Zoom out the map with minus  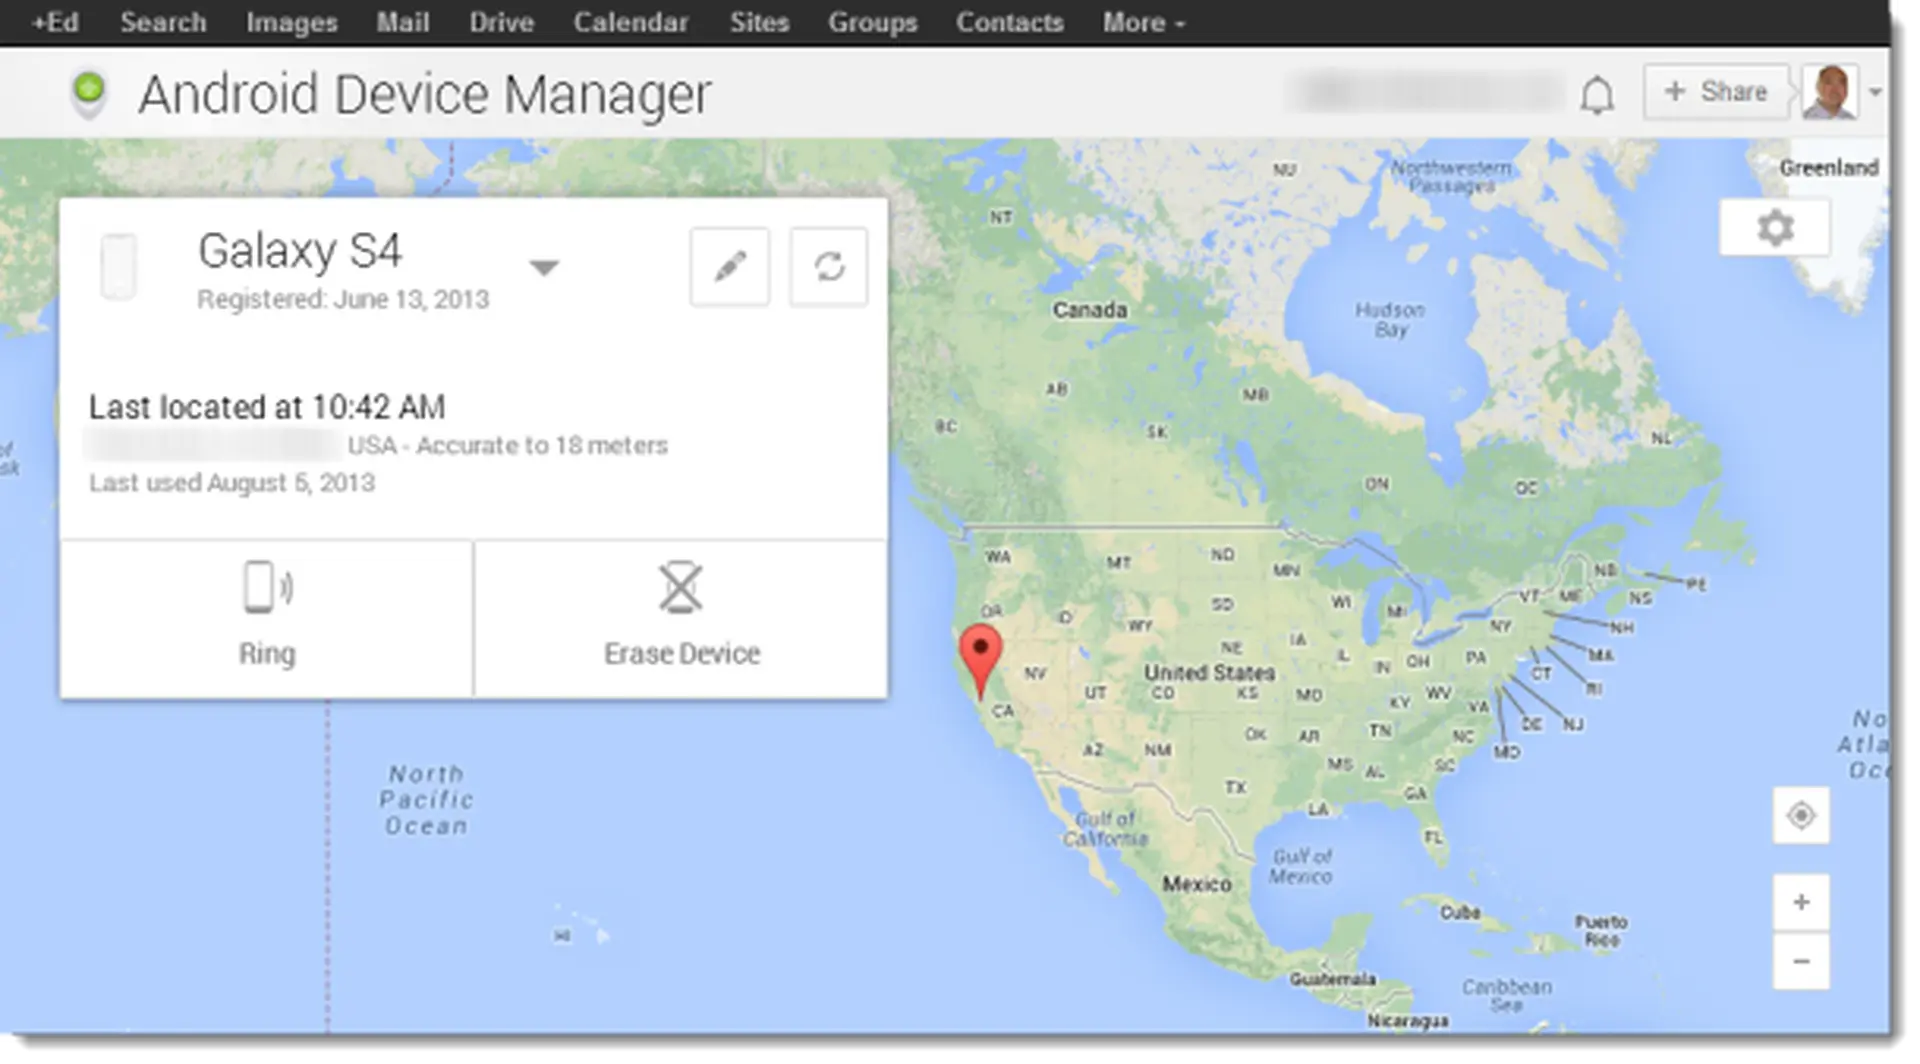point(1801,961)
